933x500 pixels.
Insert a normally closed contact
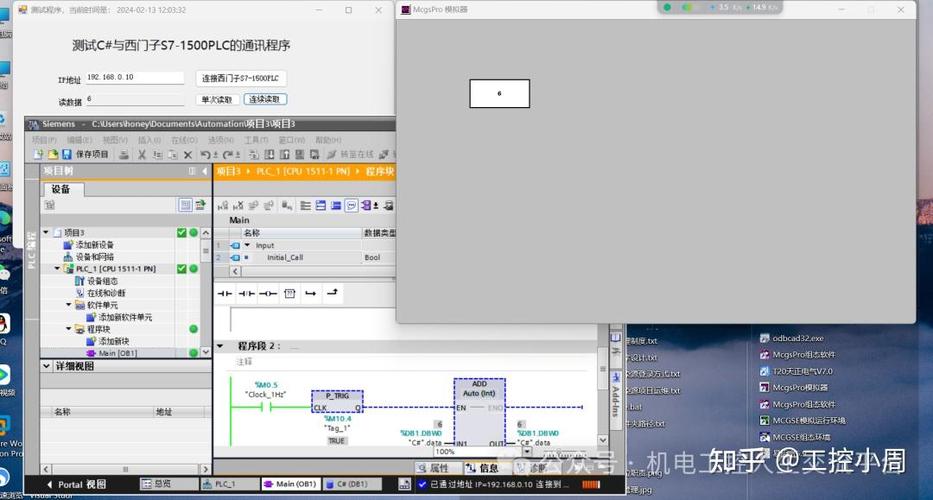246,293
